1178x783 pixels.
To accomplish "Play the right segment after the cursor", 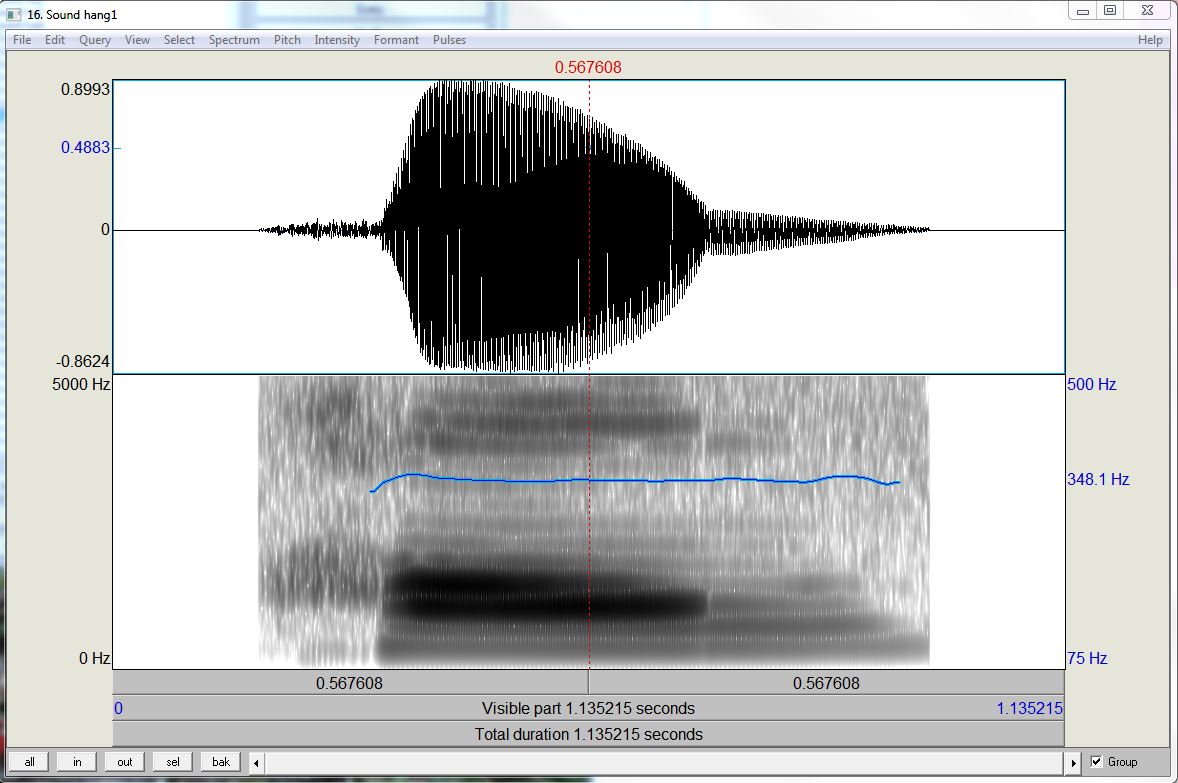I will pyautogui.click(x=826, y=683).
